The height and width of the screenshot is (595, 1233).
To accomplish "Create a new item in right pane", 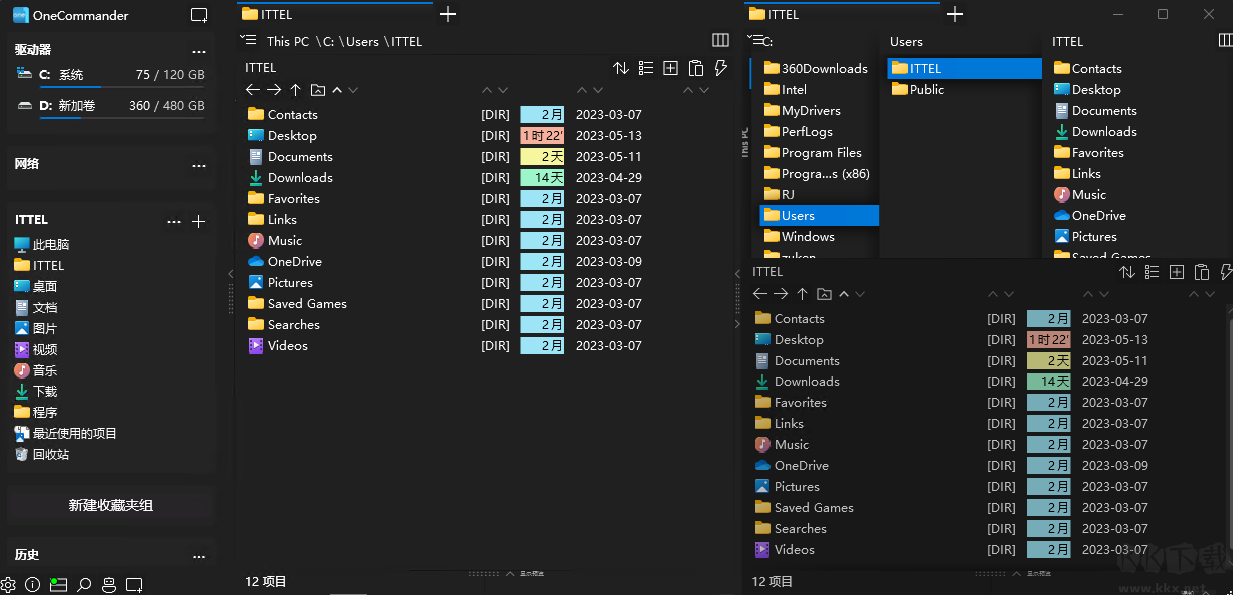I will (1177, 272).
